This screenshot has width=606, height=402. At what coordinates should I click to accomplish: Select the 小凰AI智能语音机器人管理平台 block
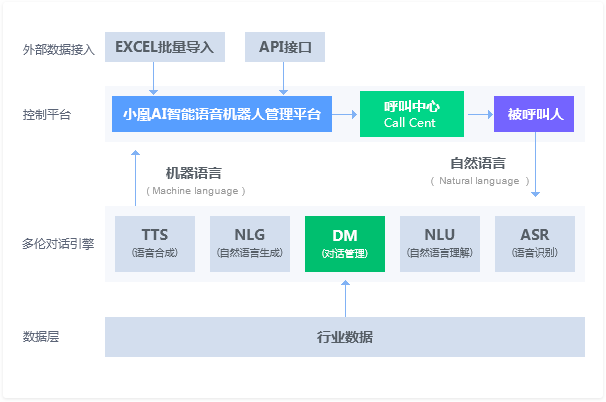tap(222, 114)
